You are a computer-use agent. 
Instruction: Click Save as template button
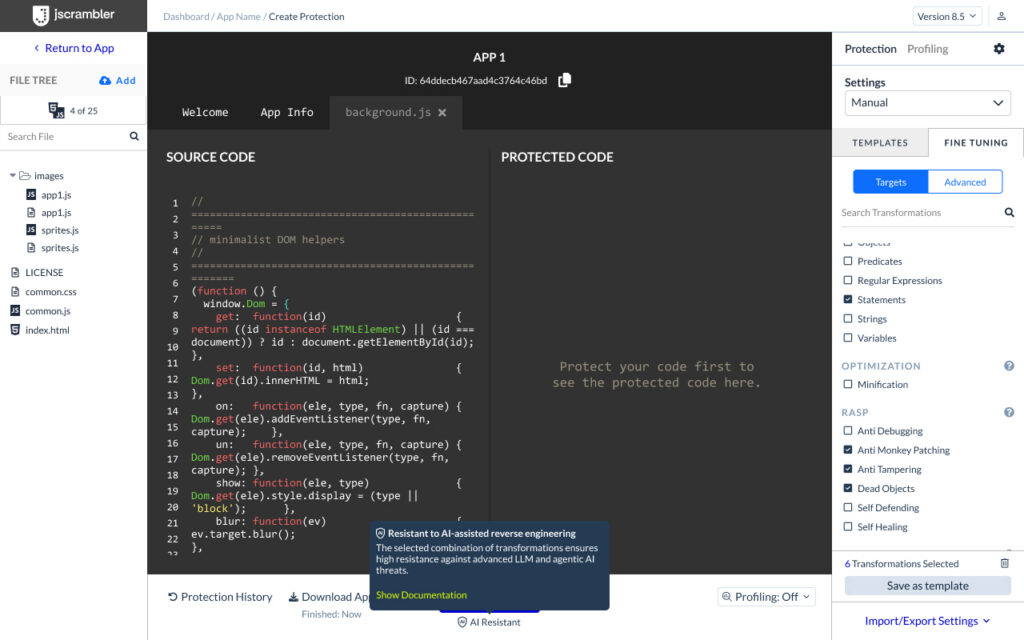[x=927, y=586]
